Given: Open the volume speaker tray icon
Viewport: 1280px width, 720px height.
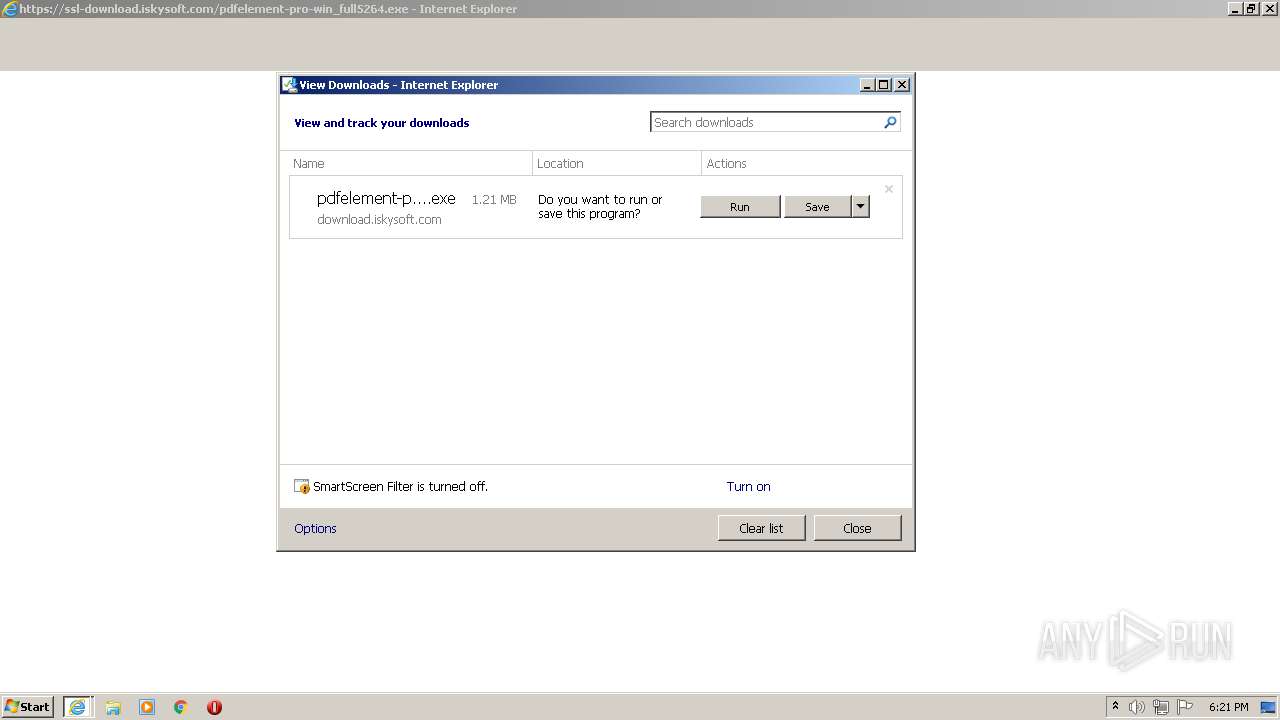Looking at the screenshot, I should click(x=1137, y=707).
